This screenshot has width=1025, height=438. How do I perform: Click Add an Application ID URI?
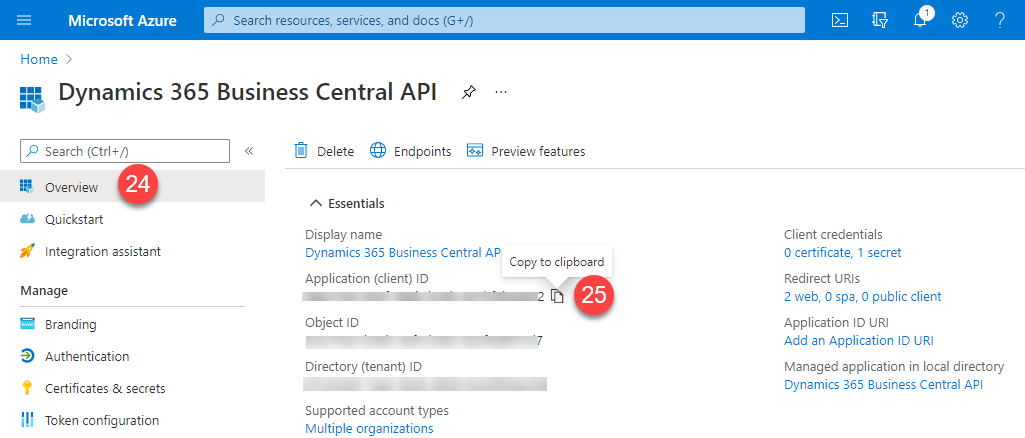click(858, 341)
